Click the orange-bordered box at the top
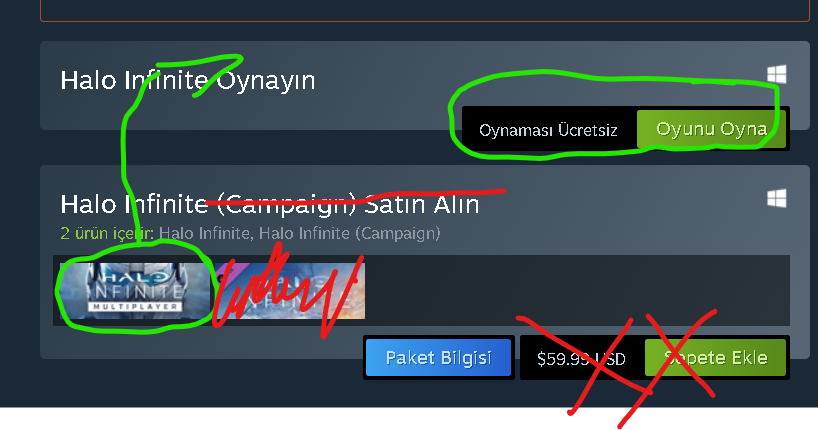 coord(425,10)
